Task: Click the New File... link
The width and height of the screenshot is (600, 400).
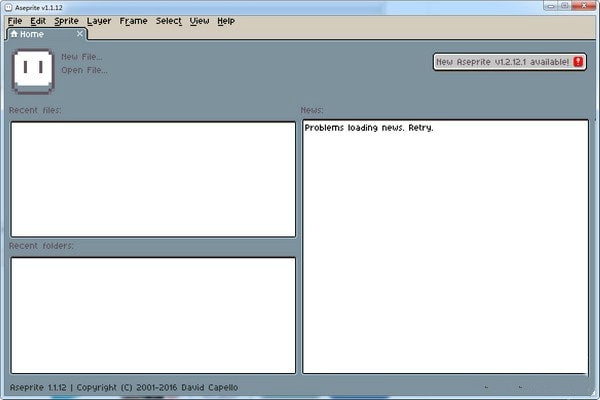Action: coord(82,57)
